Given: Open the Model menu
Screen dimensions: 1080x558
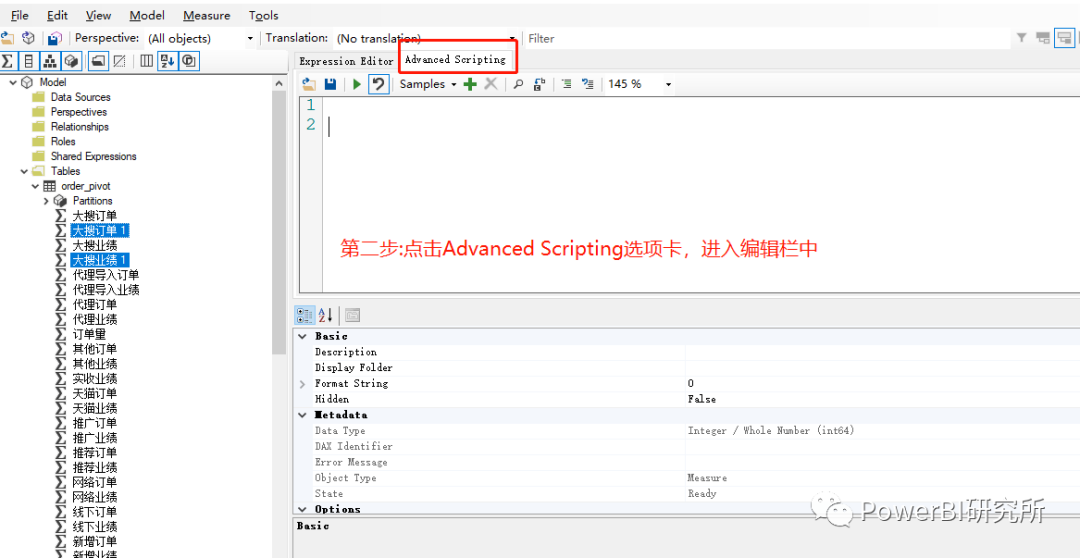Looking at the screenshot, I should point(147,15).
